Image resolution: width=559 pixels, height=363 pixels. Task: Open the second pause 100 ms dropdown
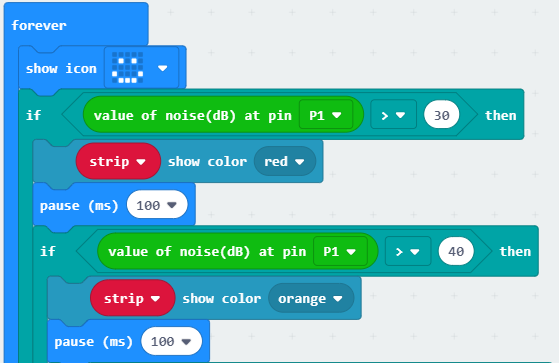(171, 342)
